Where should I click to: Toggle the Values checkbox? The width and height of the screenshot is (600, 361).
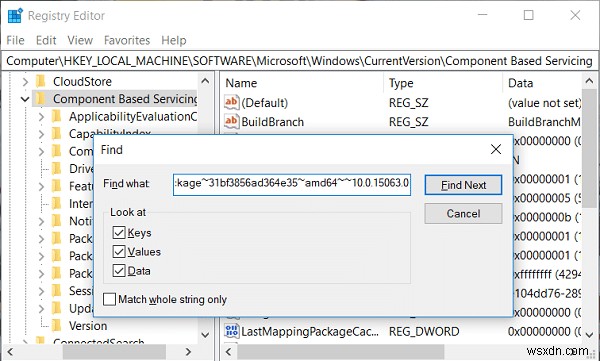pyautogui.click(x=119, y=252)
